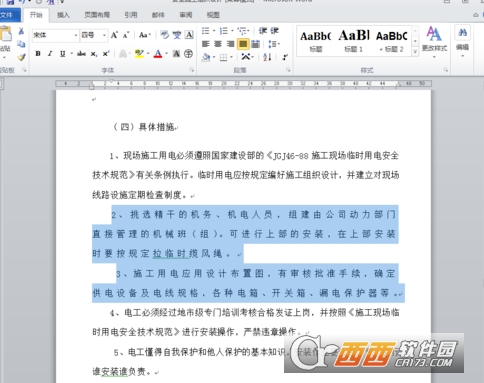Screen dimensions: 484x383
Task: Click Change Styles 更改样式 button
Action: click(434, 41)
